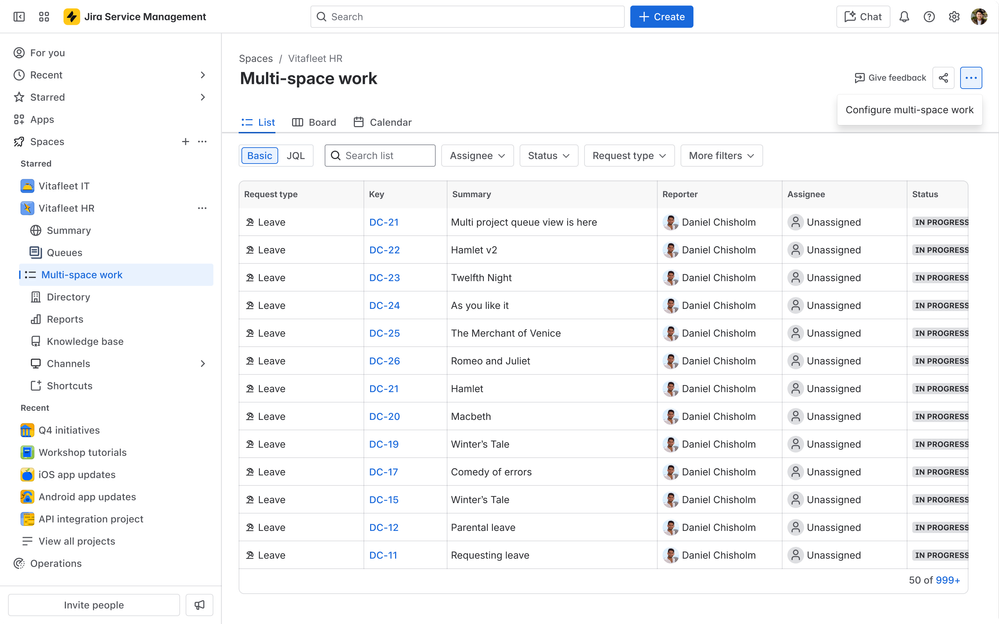Image resolution: width=999 pixels, height=624 pixels.
Task: Open the Status filter dropdown
Action: click(549, 156)
